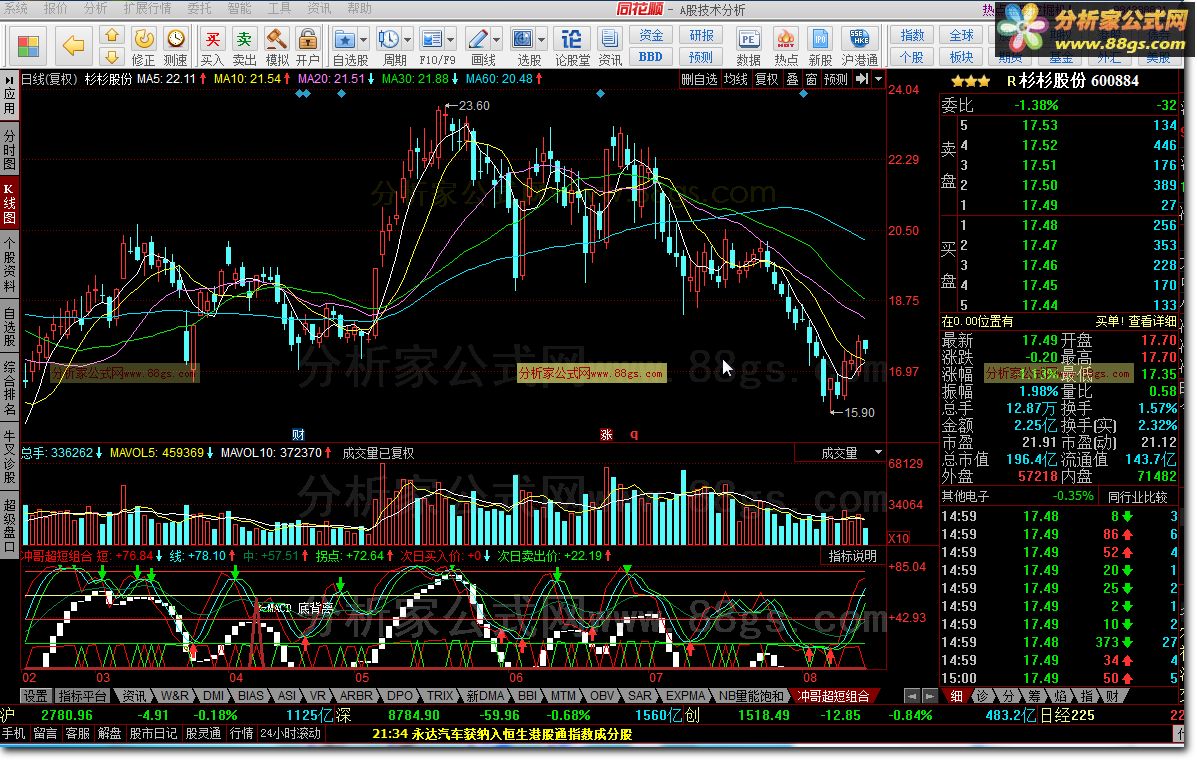Viewport: 1197px width, 760px height.
Task: Select the 筹 tab in right panel
Action: pos(1034,695)
